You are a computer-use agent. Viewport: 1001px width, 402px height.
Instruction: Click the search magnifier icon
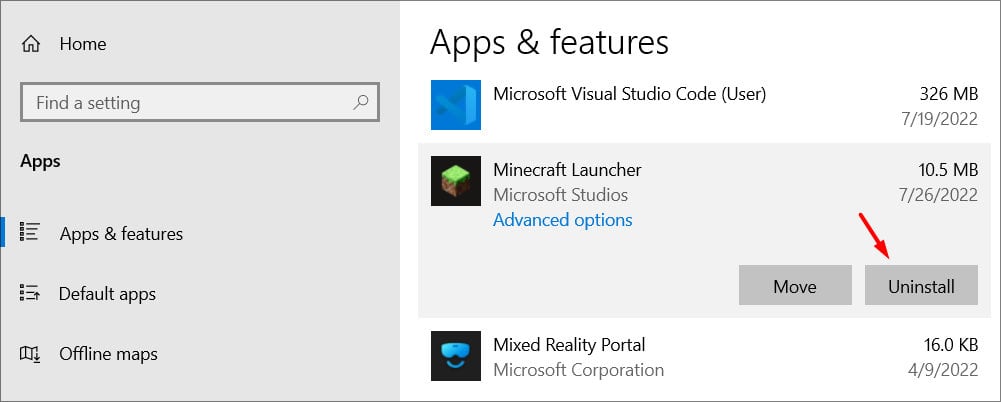click(x=361, y=102)
